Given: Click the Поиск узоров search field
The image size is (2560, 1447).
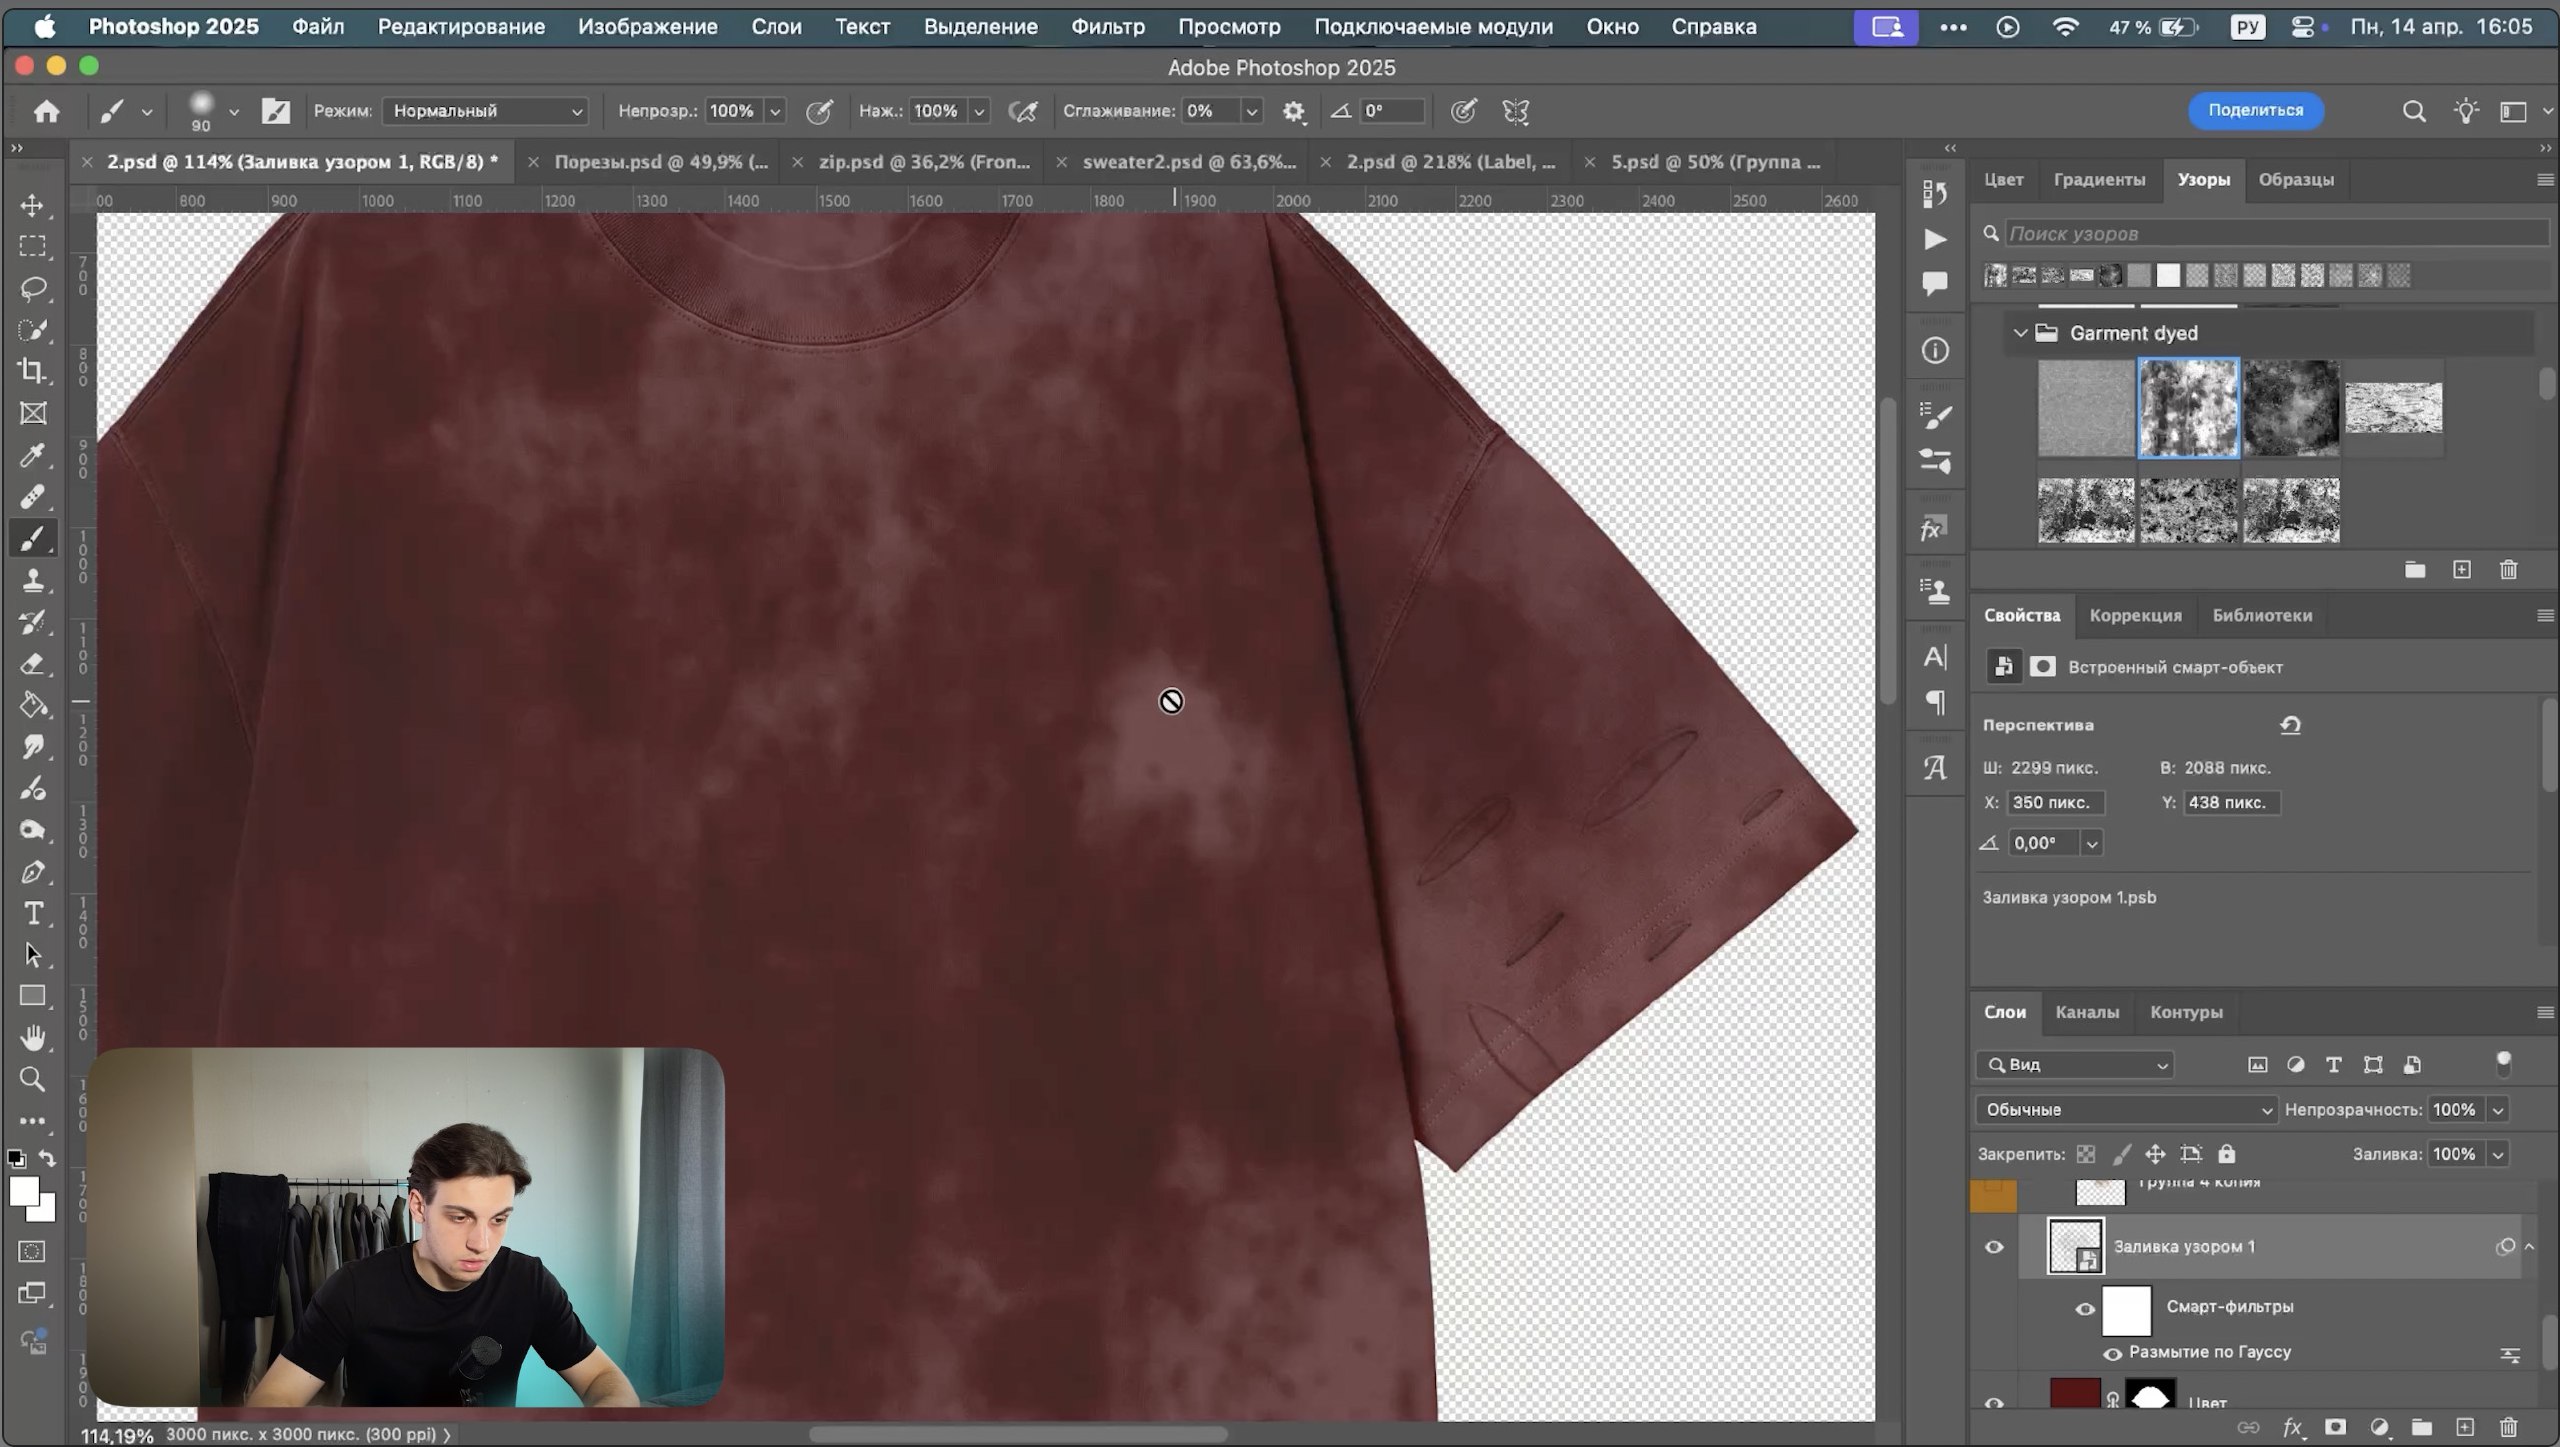Looking at the screenshot, I should pyautogui.click(x=2270, y=233).
